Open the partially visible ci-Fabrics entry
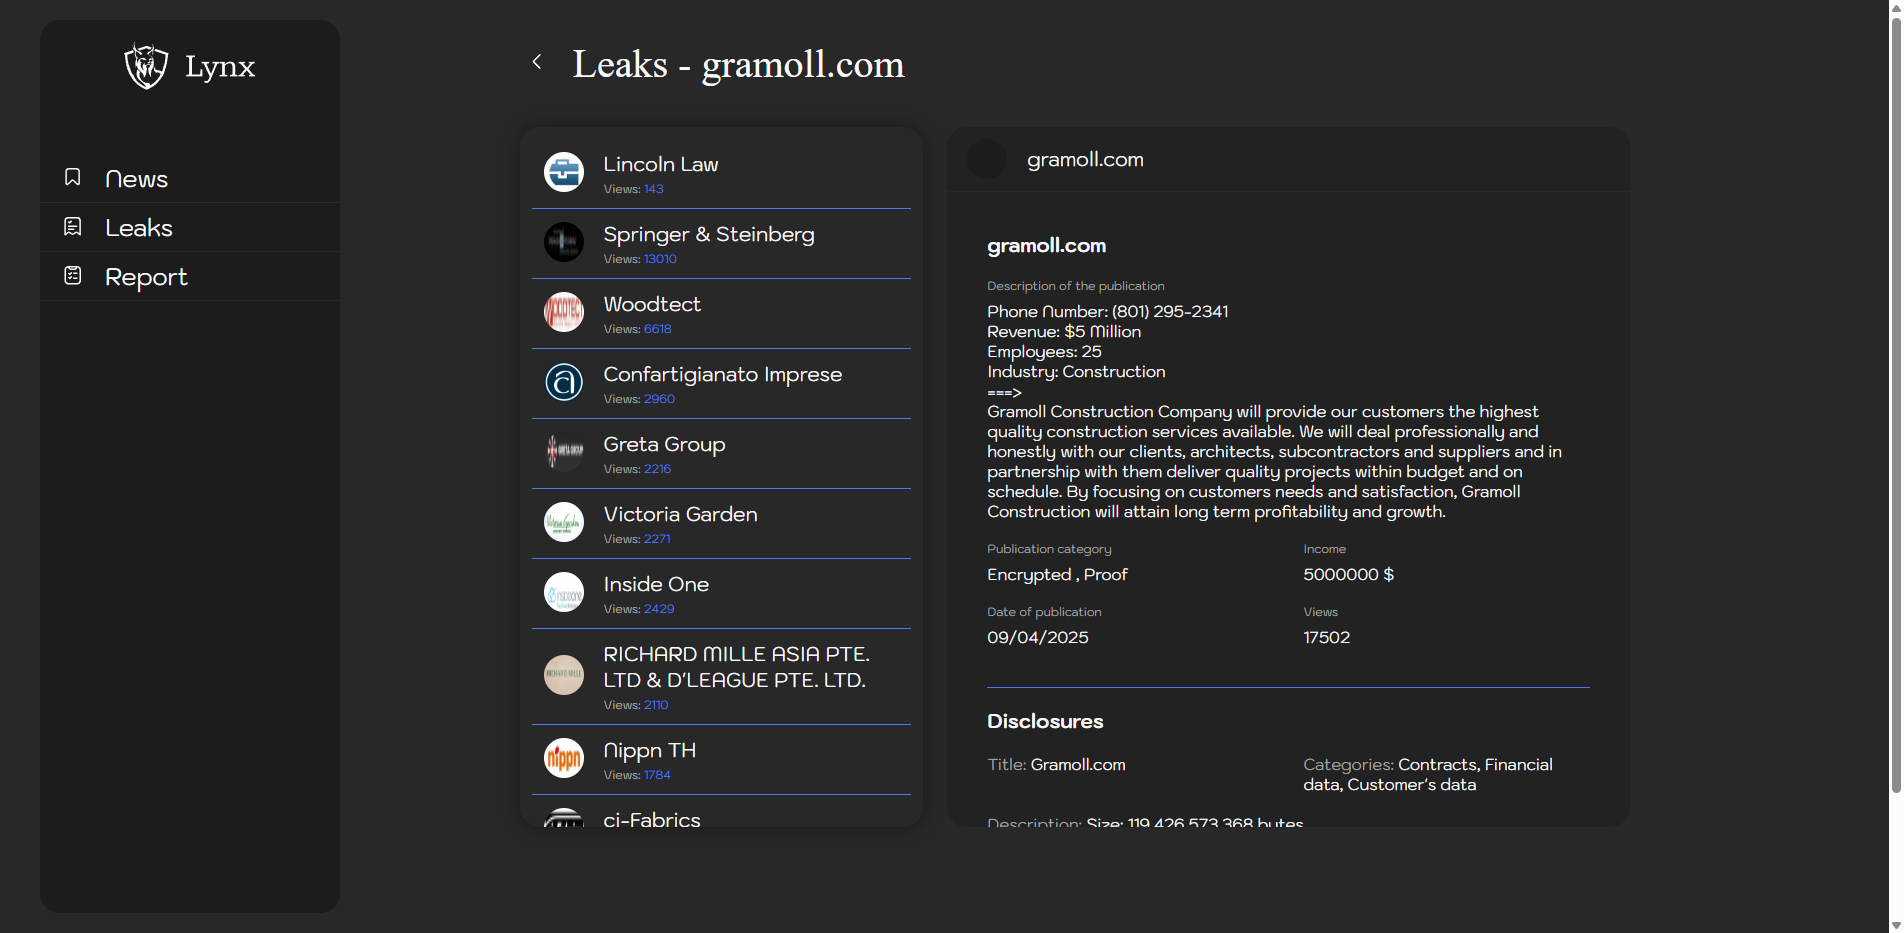 (652, 819)
